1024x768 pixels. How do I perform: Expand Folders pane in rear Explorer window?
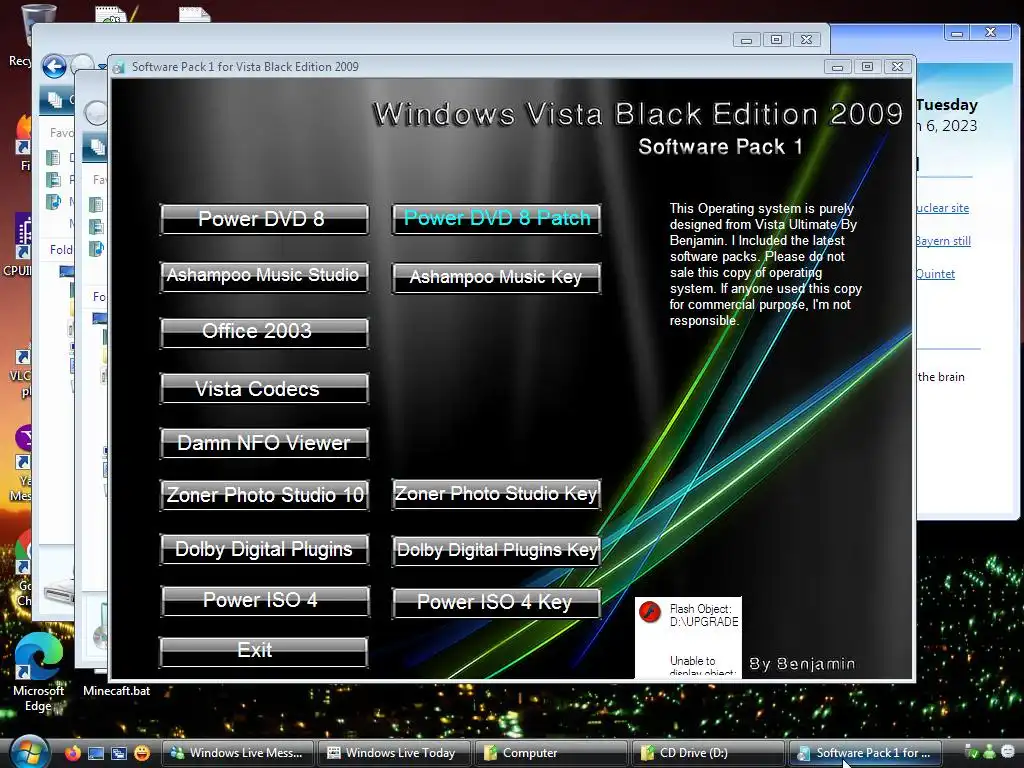click(61, 249)
